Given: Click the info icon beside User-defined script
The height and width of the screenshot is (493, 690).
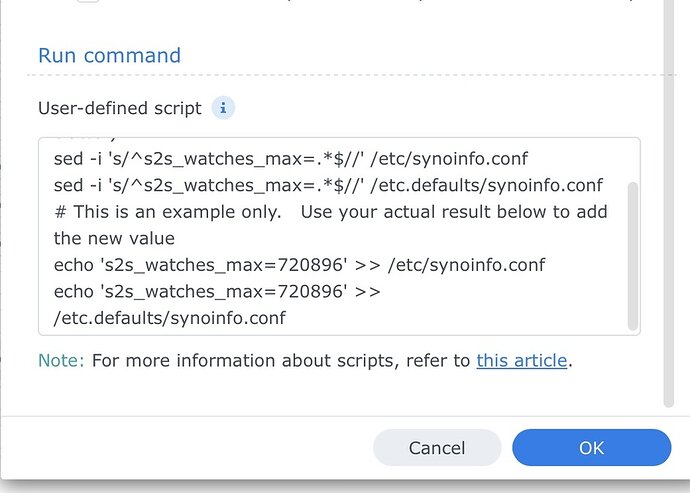Looking at the screenshot, I should tap(224, 108).
